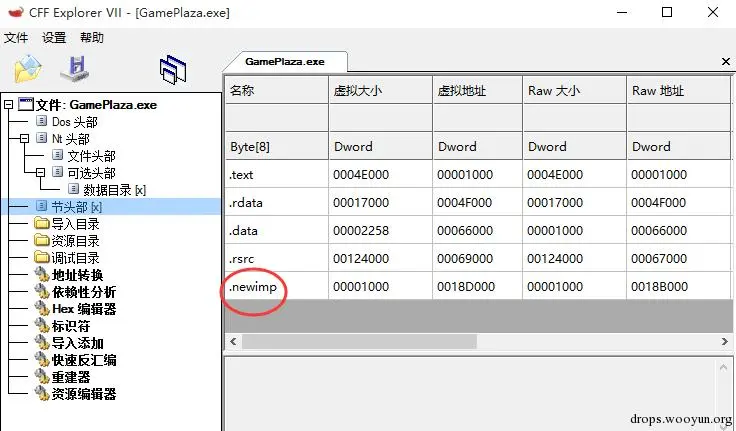Image resolution: width=736 pixels, height=431 pixels.
Task: Click raw address 00067000 of .rsrc
Action: [659, 259]
